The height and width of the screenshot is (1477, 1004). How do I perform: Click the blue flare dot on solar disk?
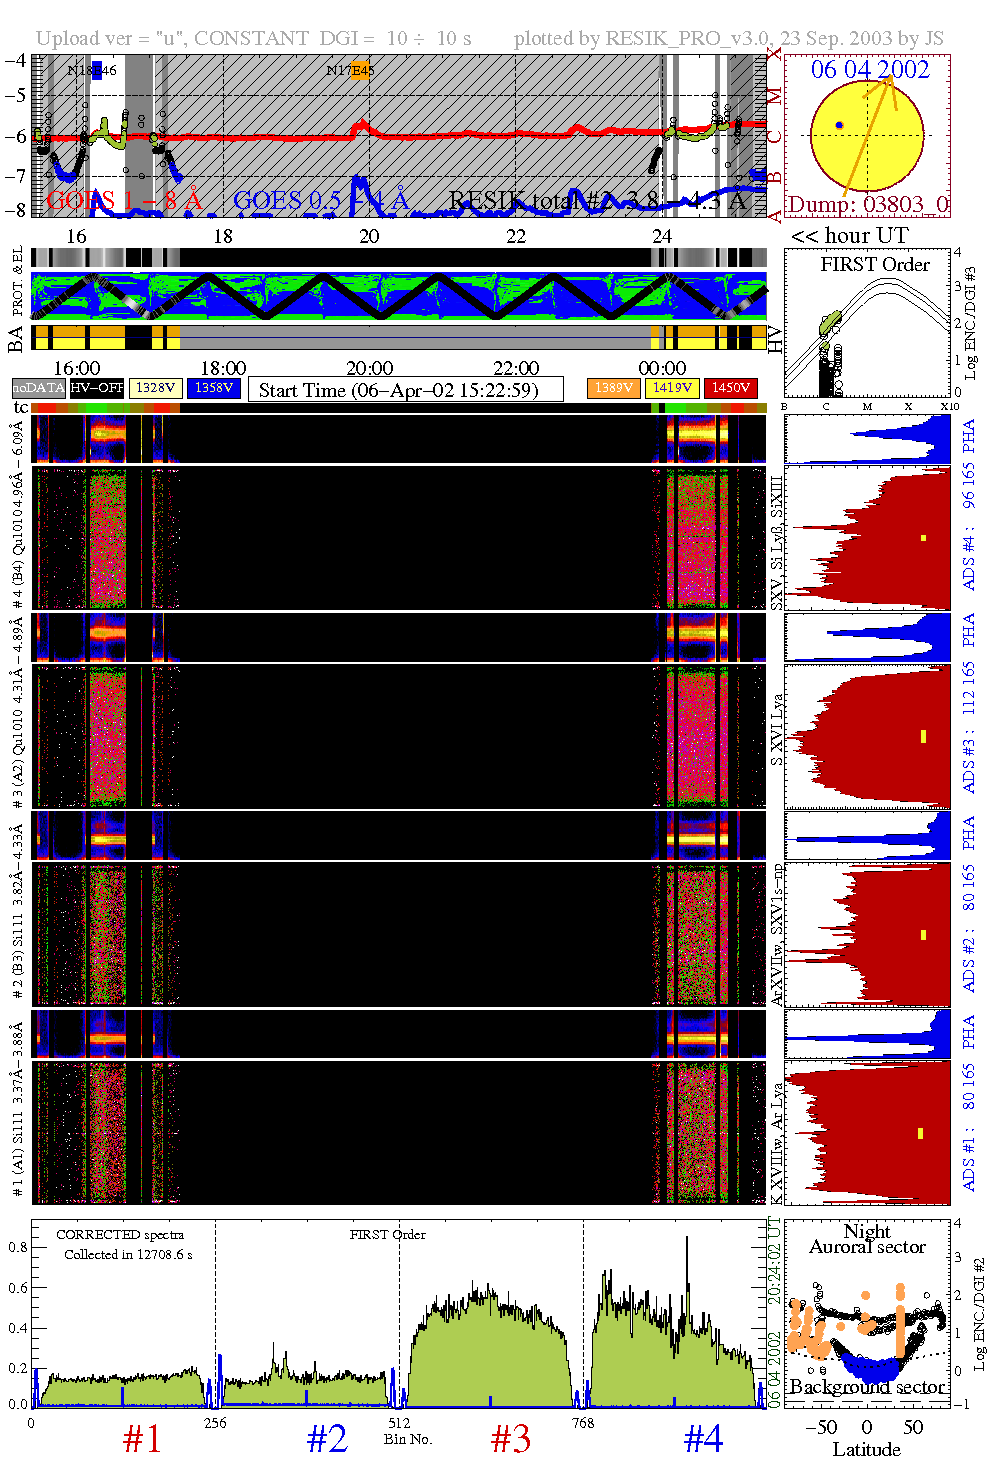[839, 125]
